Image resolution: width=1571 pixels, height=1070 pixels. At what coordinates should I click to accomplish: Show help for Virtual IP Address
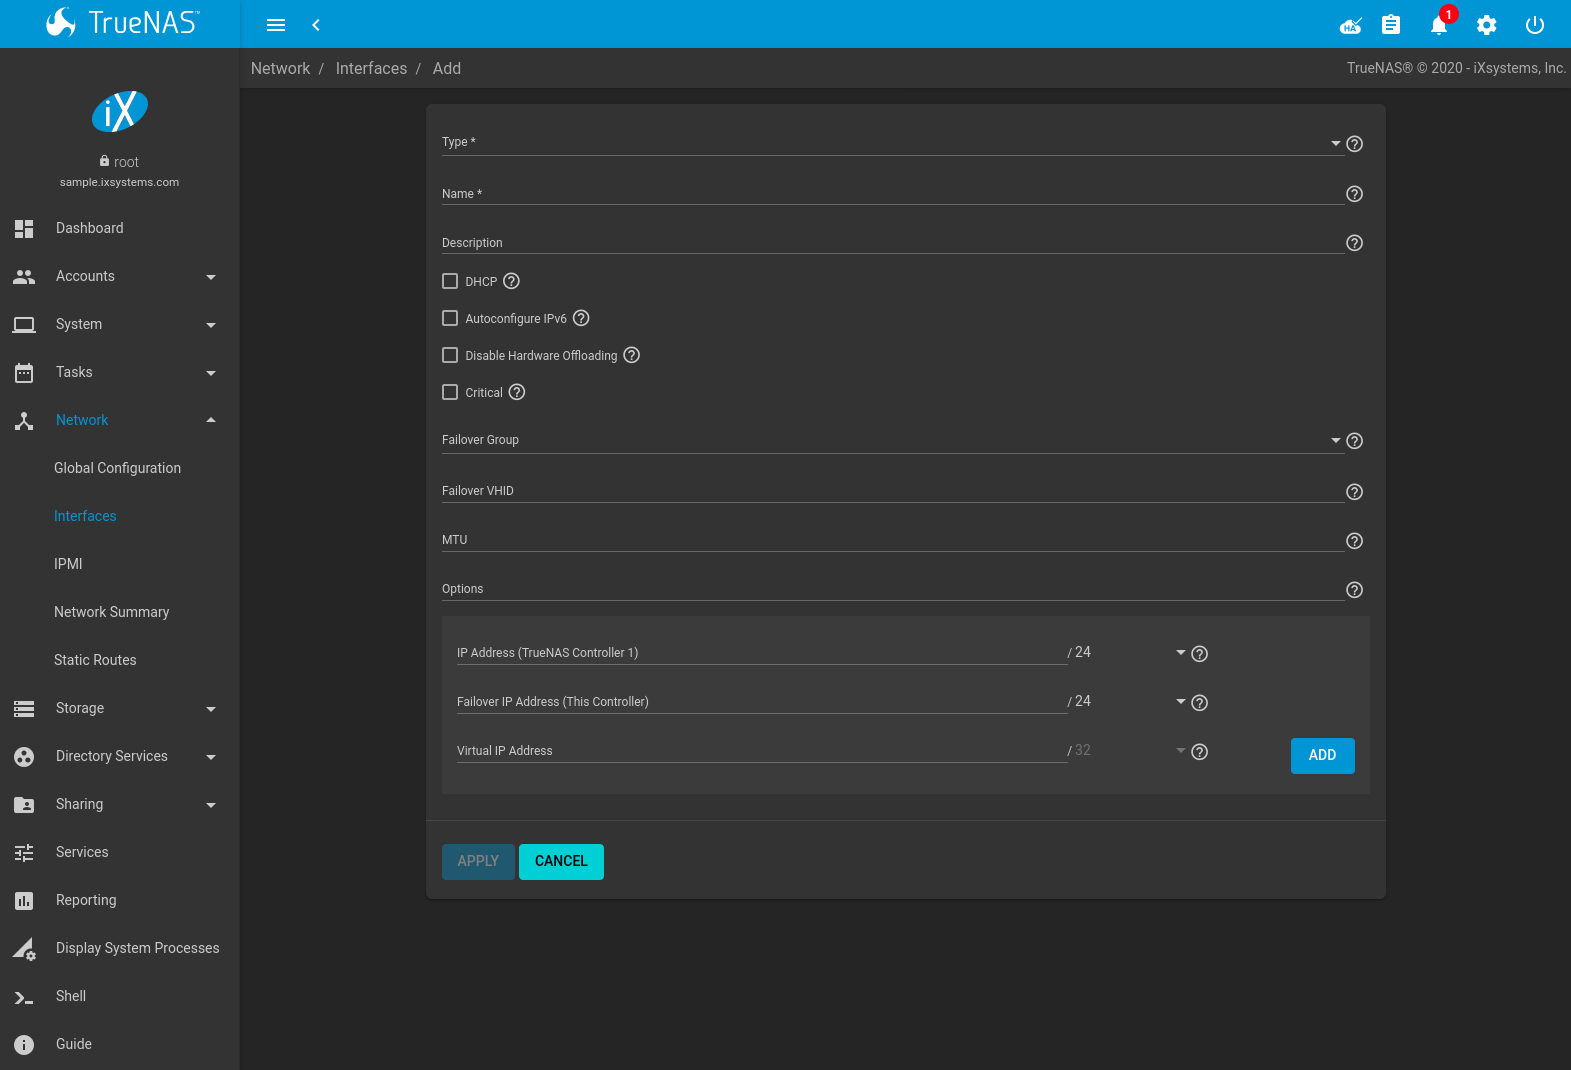[x=1200, y=752]
